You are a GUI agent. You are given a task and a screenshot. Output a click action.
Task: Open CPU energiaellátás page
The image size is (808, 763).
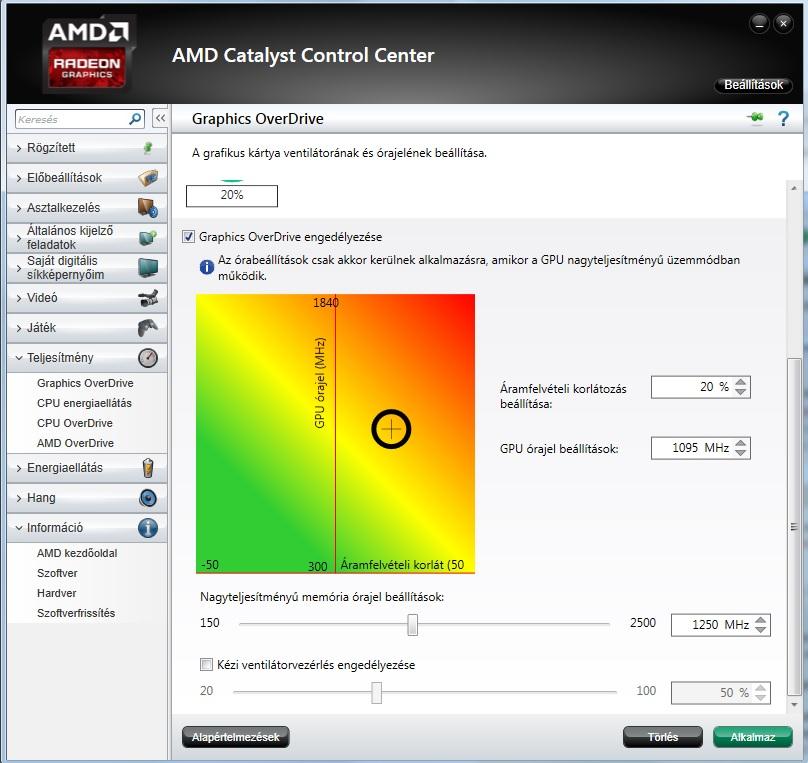pos(84,403)
